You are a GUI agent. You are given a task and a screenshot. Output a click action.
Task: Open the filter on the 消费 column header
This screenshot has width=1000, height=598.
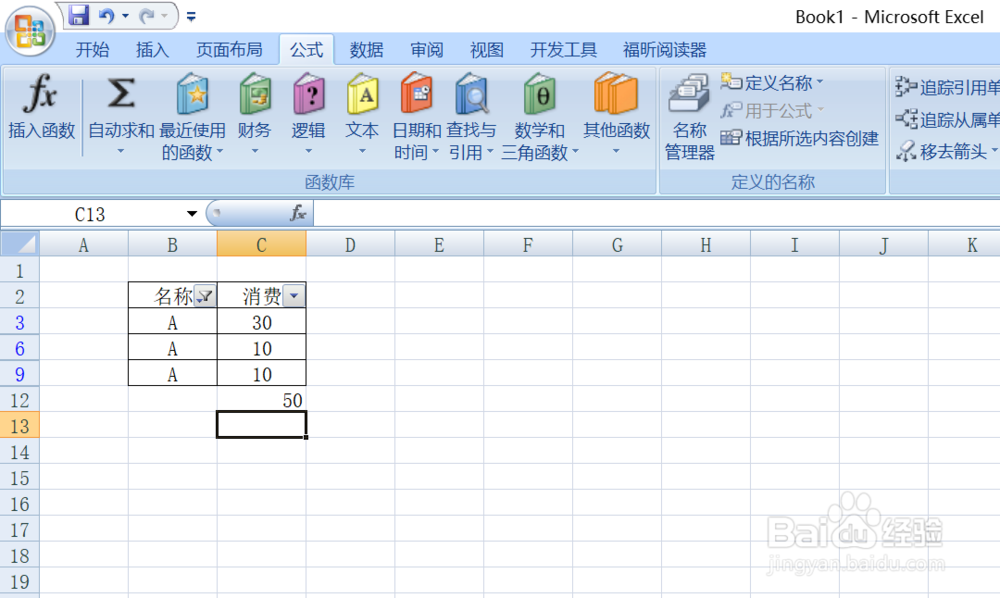294,295
